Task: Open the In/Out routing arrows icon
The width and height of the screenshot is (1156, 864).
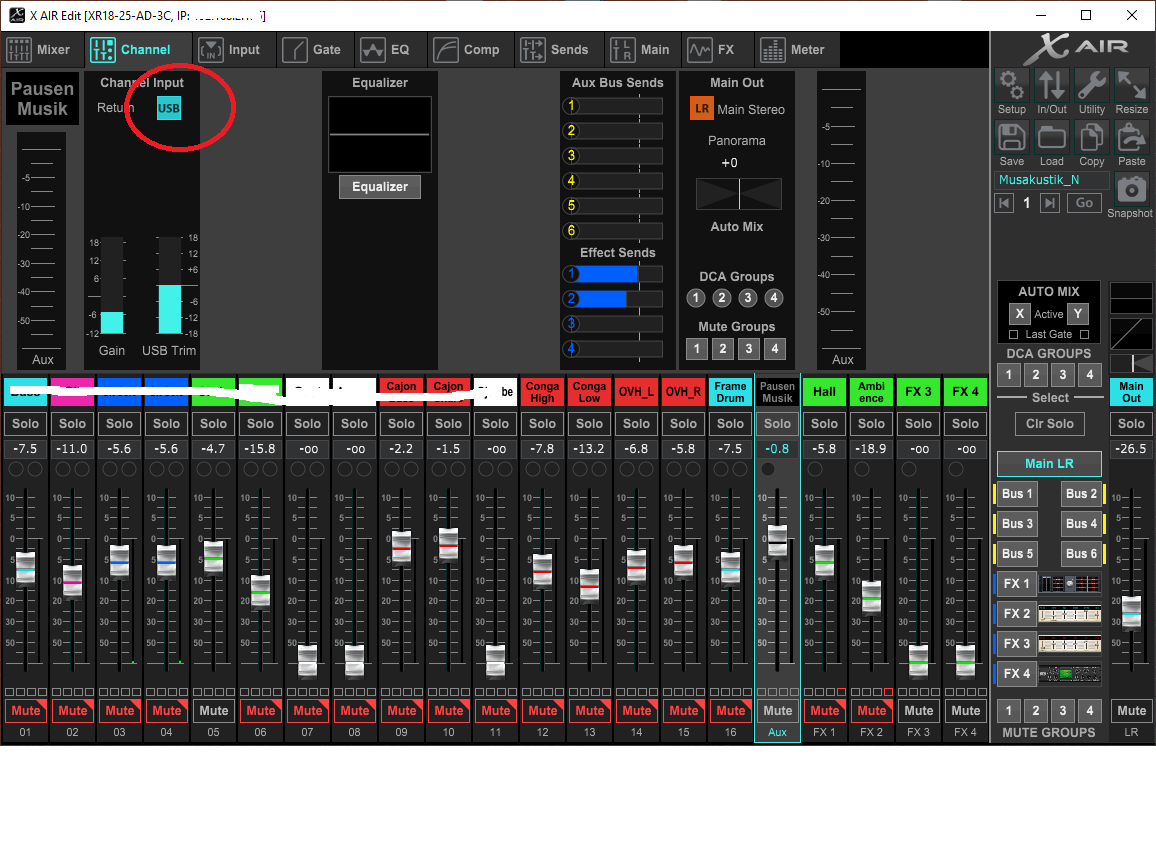Action: coord(1051,86)
